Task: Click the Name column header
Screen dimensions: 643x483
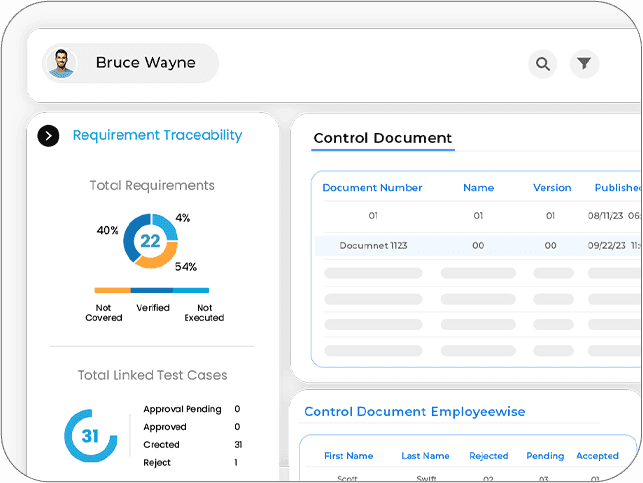Action: (478, 188)
